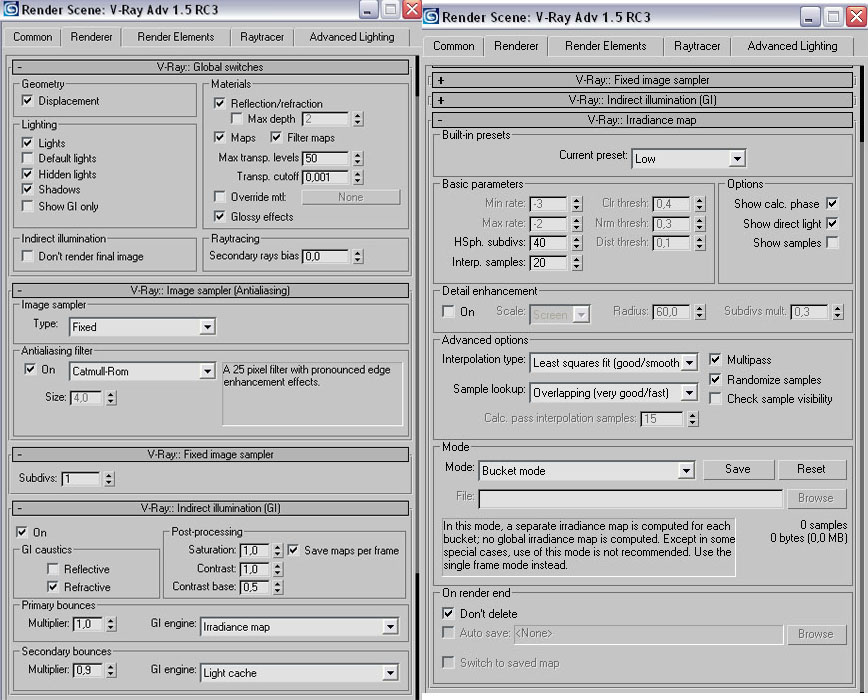Click None override material button
Screen dimensions: 868x700
click(351, 197)
